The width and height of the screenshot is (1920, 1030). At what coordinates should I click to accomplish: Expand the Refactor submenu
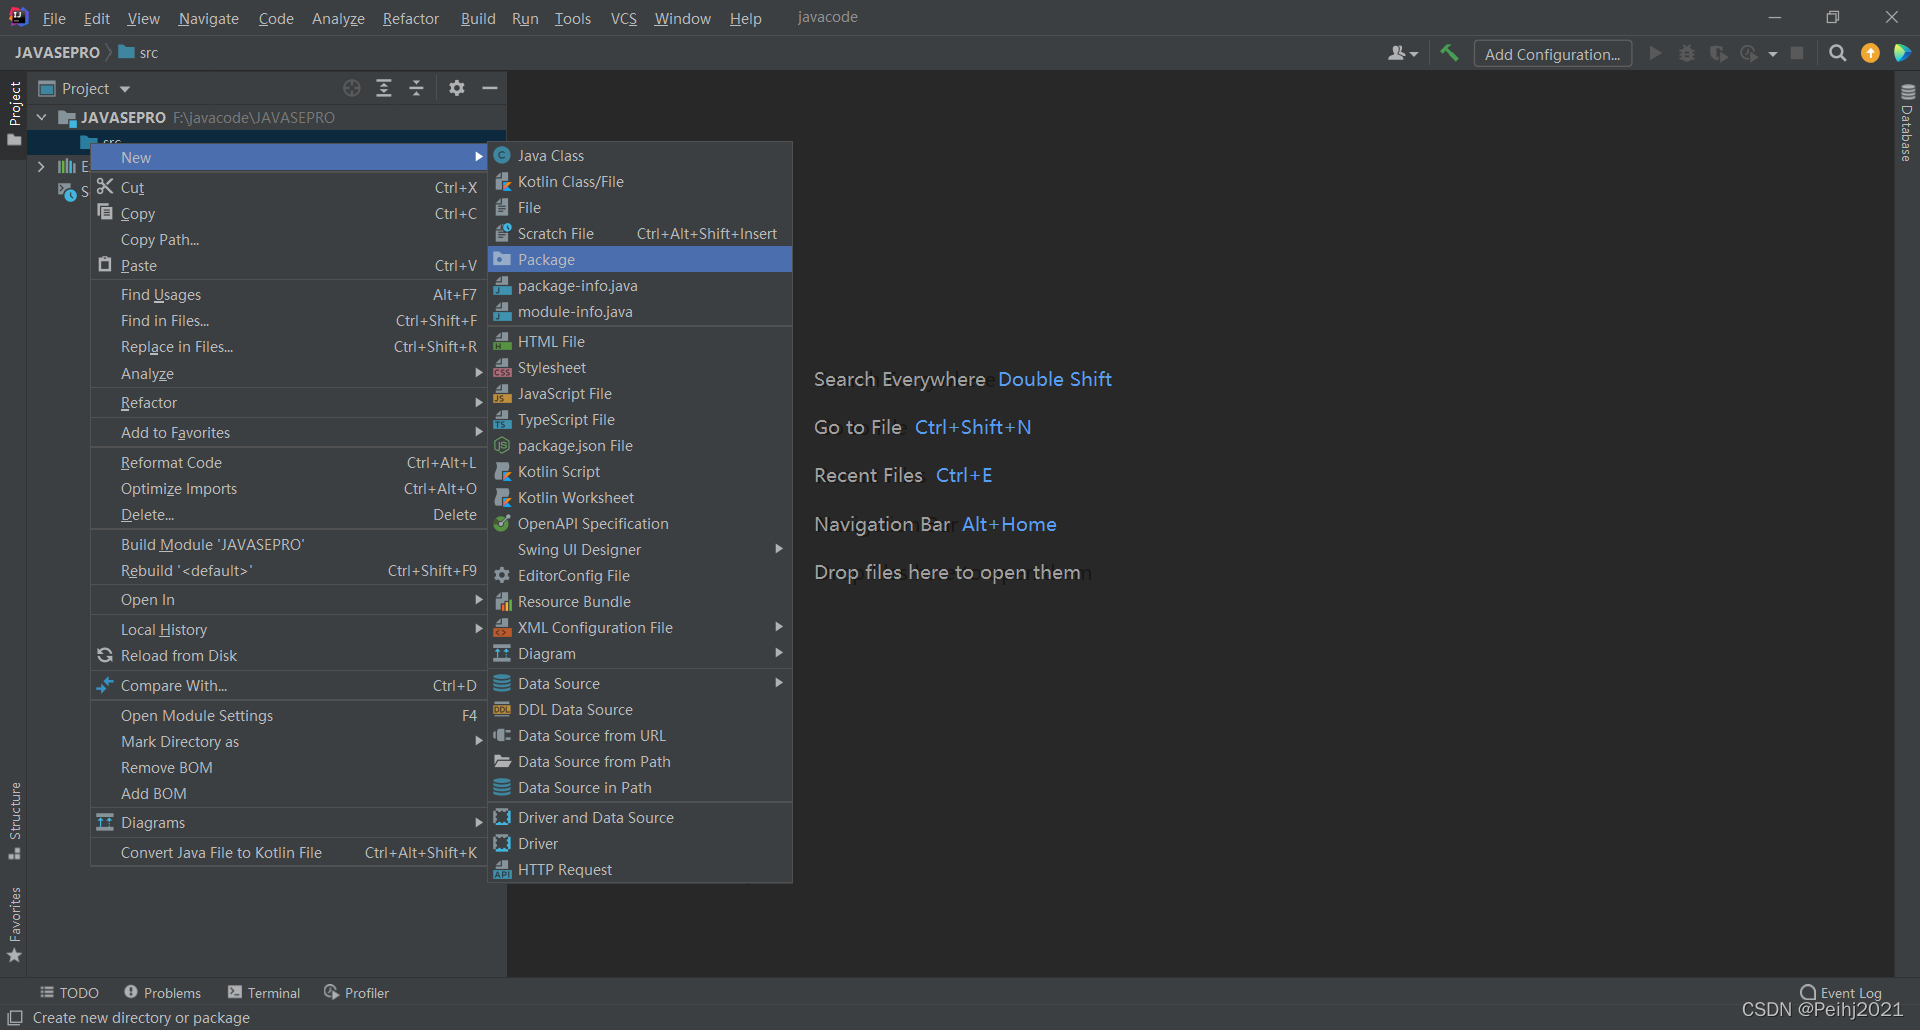288,403
